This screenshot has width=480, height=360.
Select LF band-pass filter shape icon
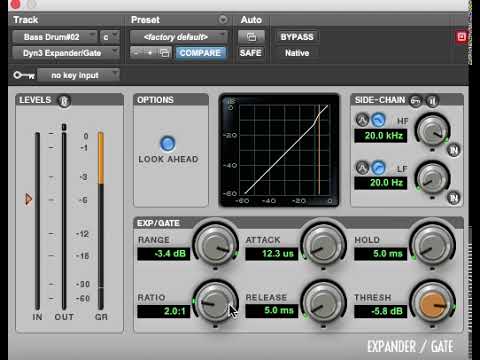tap(362, 168)
